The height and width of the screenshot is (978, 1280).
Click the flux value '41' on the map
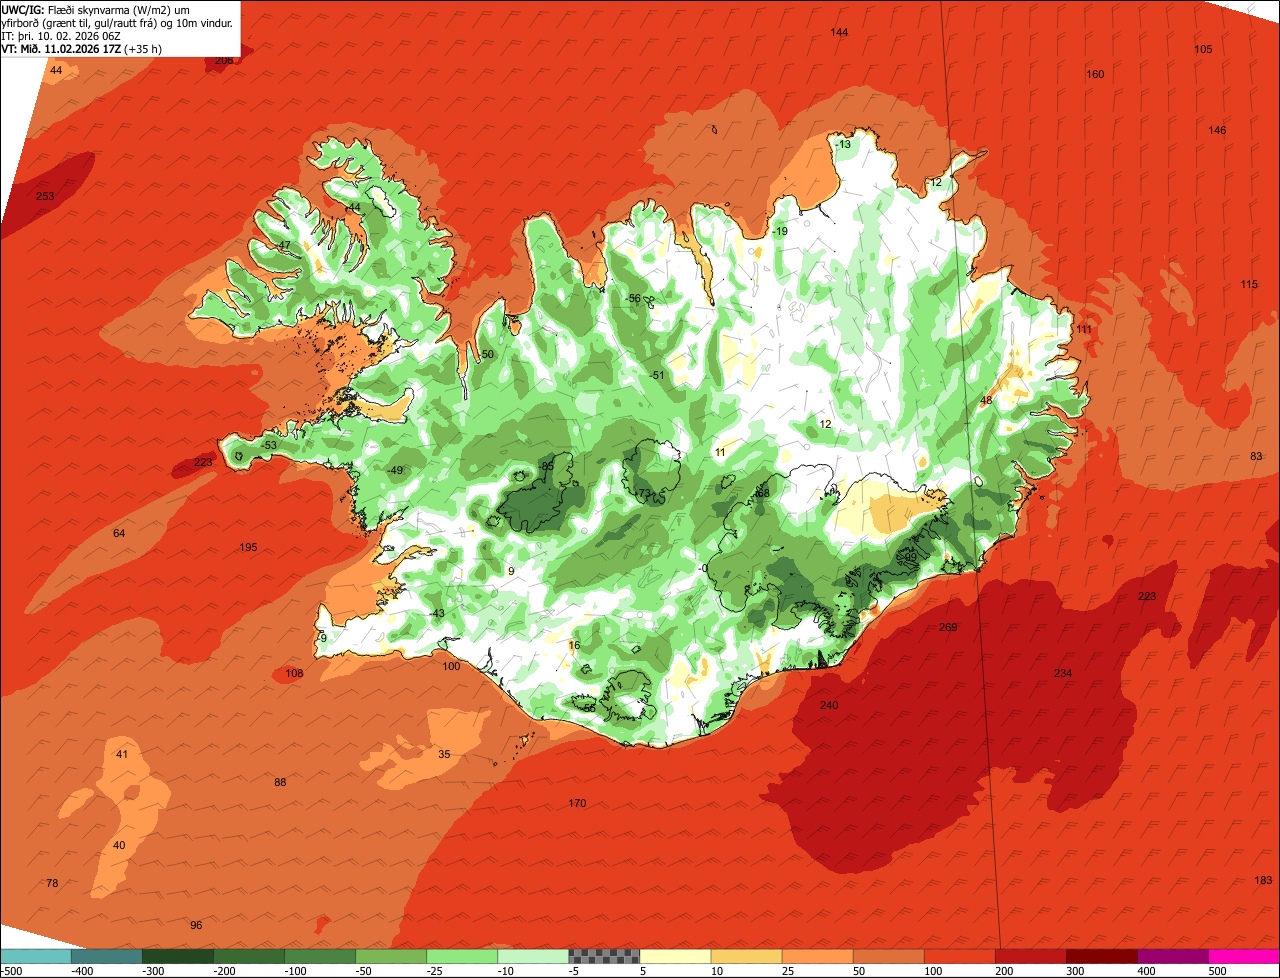point(122,754)
